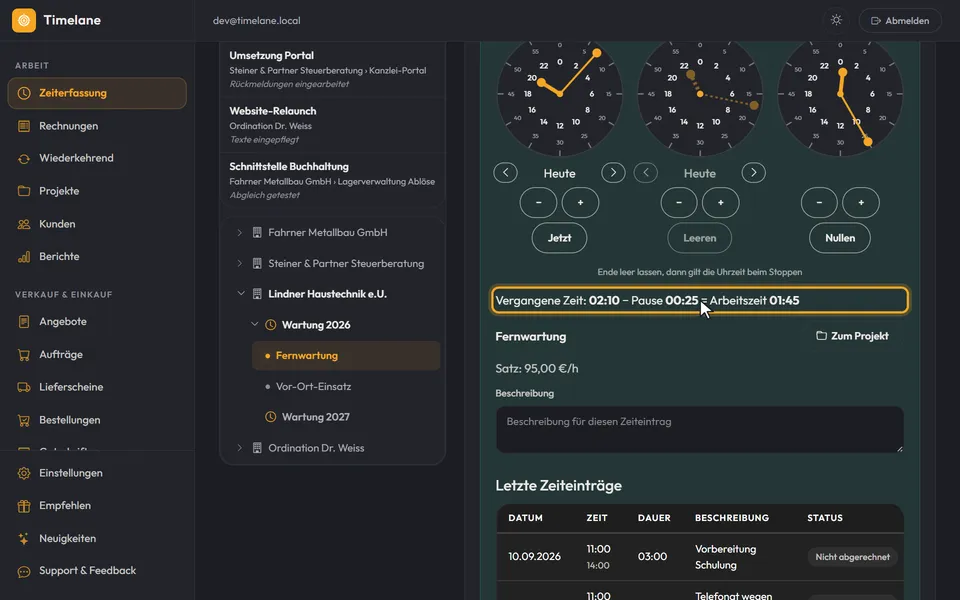The width and height of the screenshot is (960, 600).
Task: Click the Leeren button
Action: click(x=699, y=238)
